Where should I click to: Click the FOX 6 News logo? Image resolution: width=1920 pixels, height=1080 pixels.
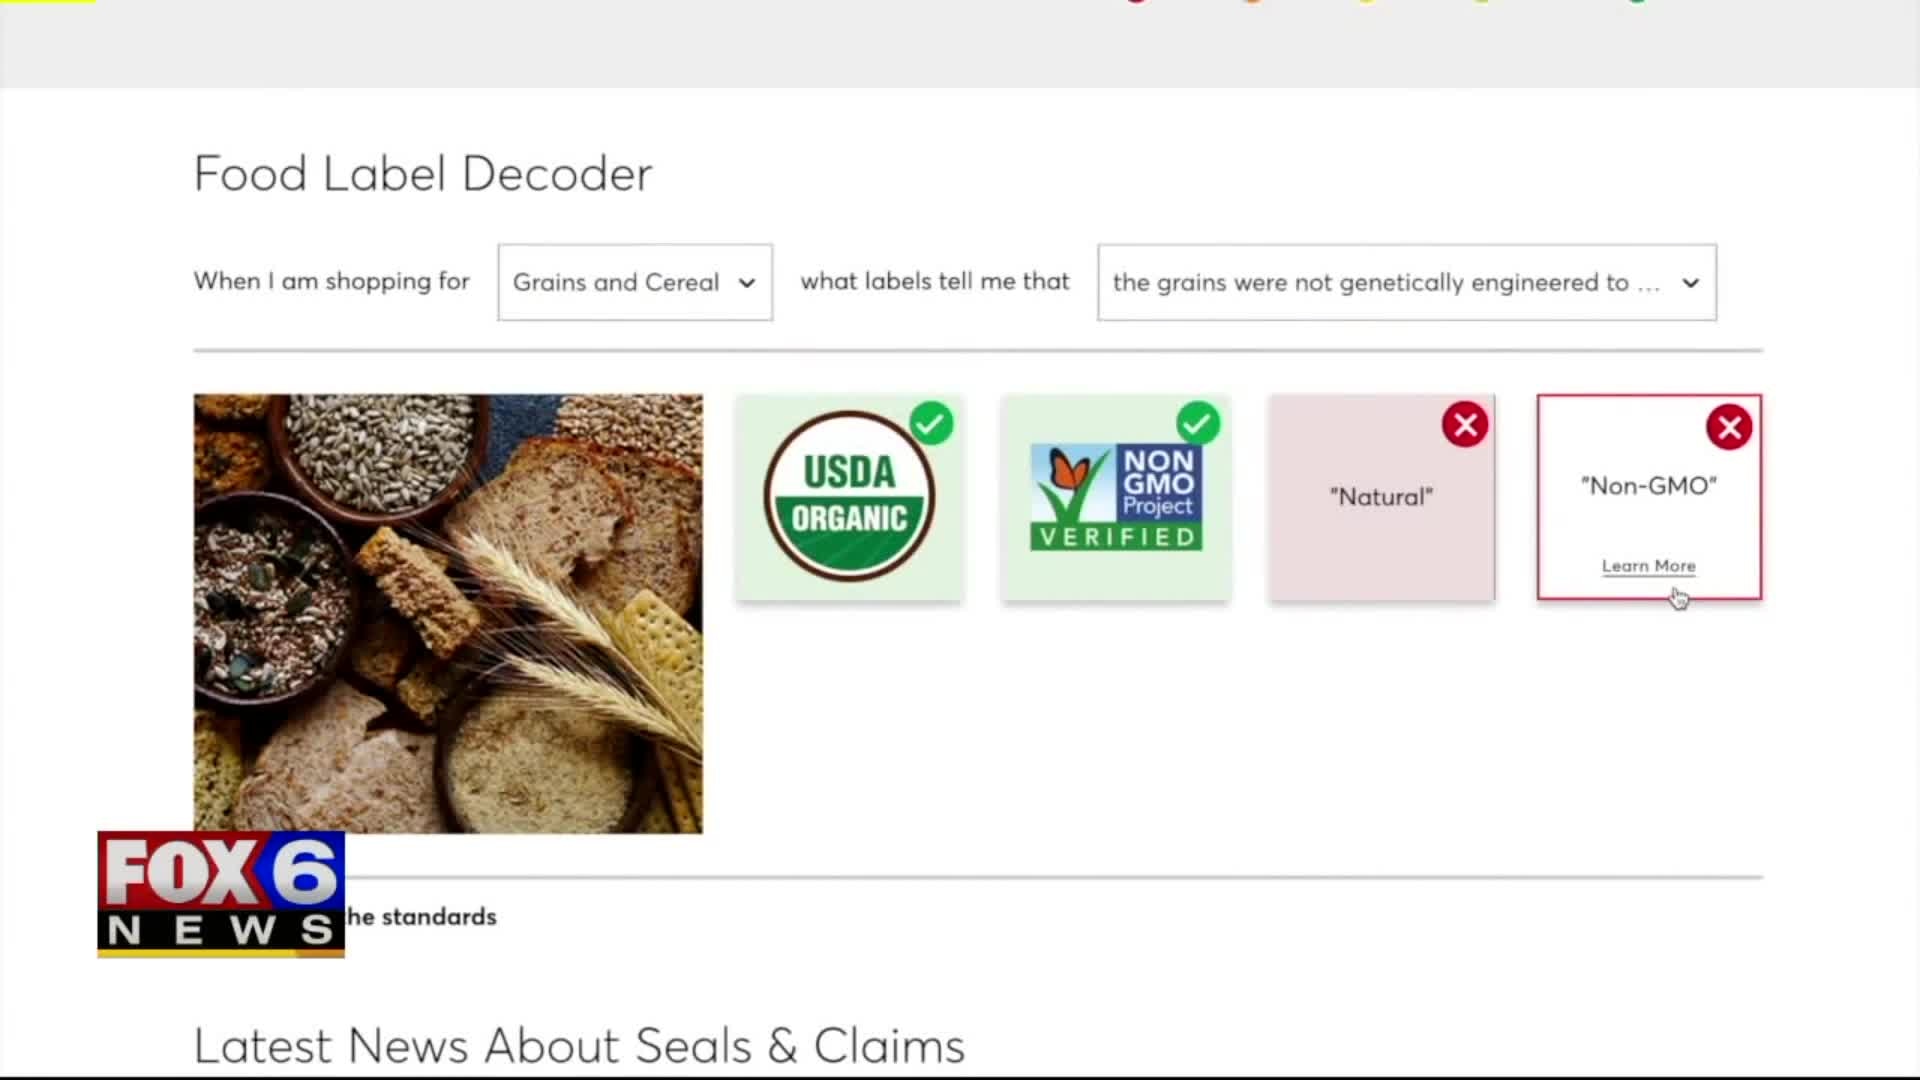pos(221,894)
